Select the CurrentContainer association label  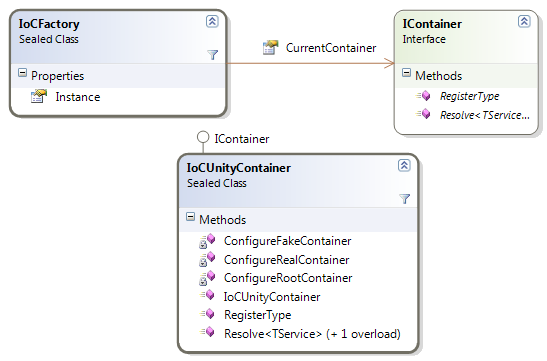(331, 48)
